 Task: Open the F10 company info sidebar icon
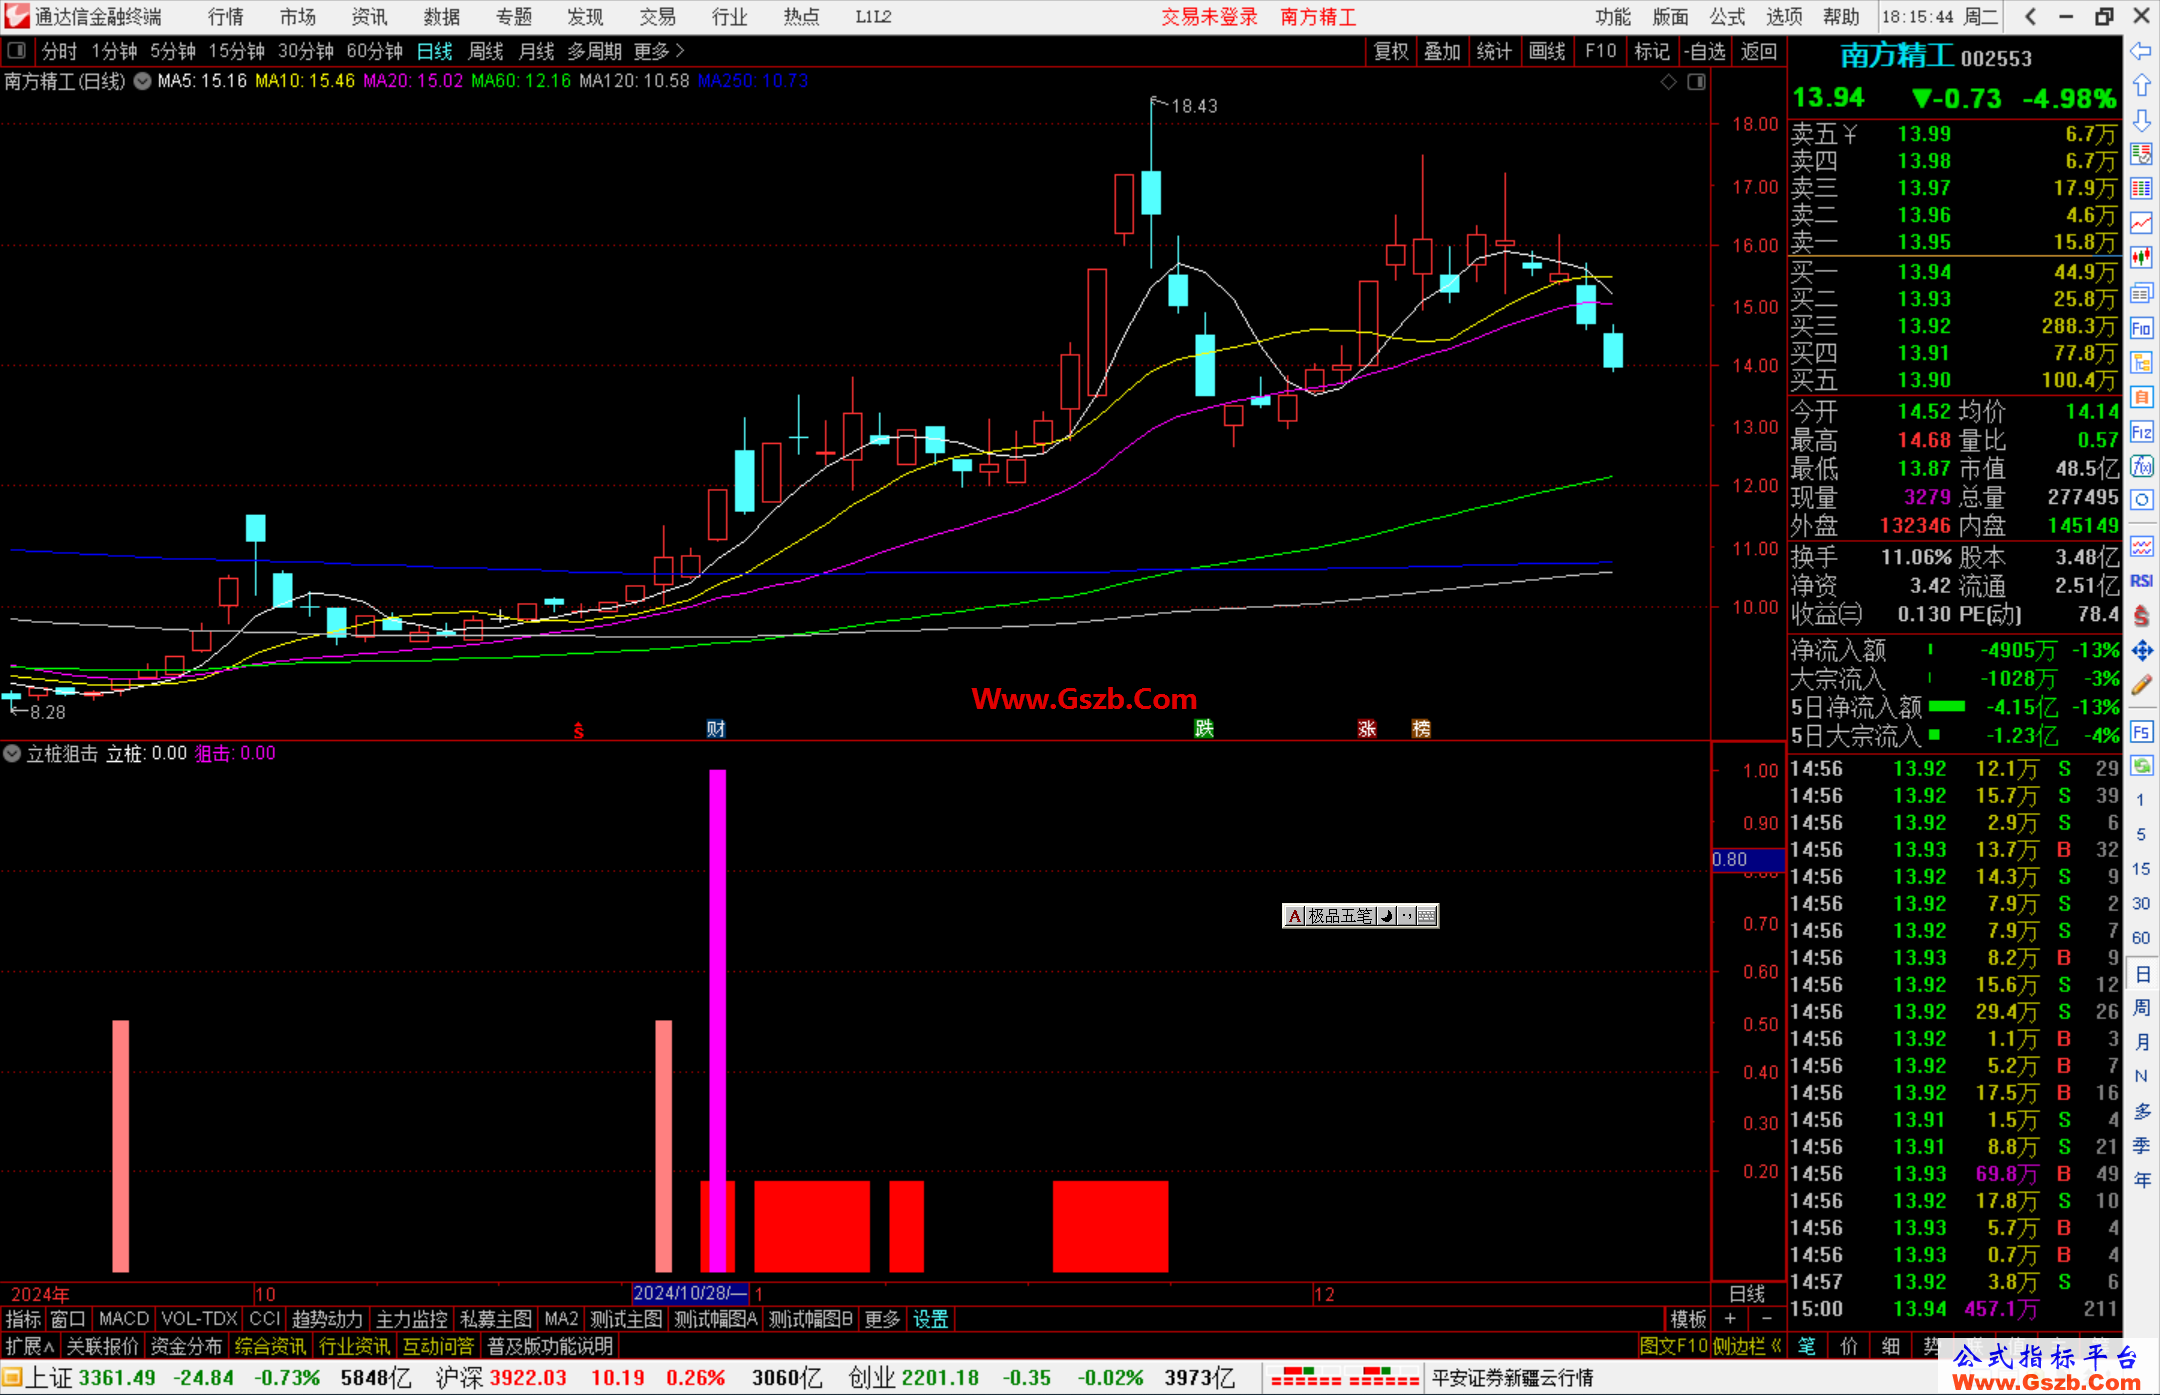click(2141, 328)
